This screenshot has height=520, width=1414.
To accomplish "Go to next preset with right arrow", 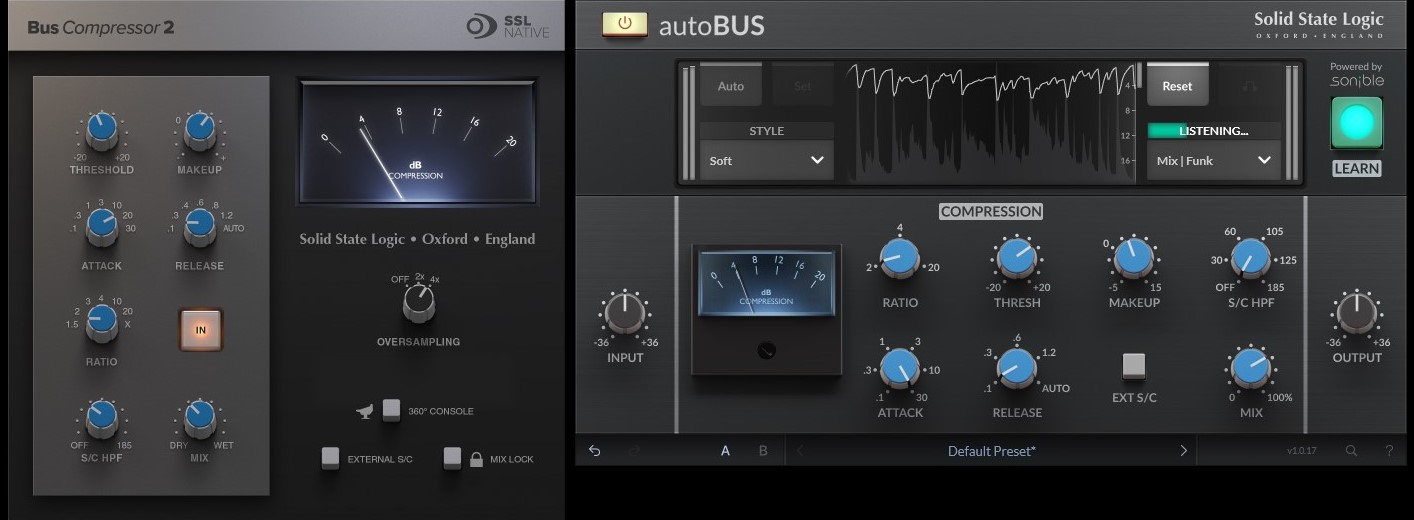I will (x=1183, y=451).
